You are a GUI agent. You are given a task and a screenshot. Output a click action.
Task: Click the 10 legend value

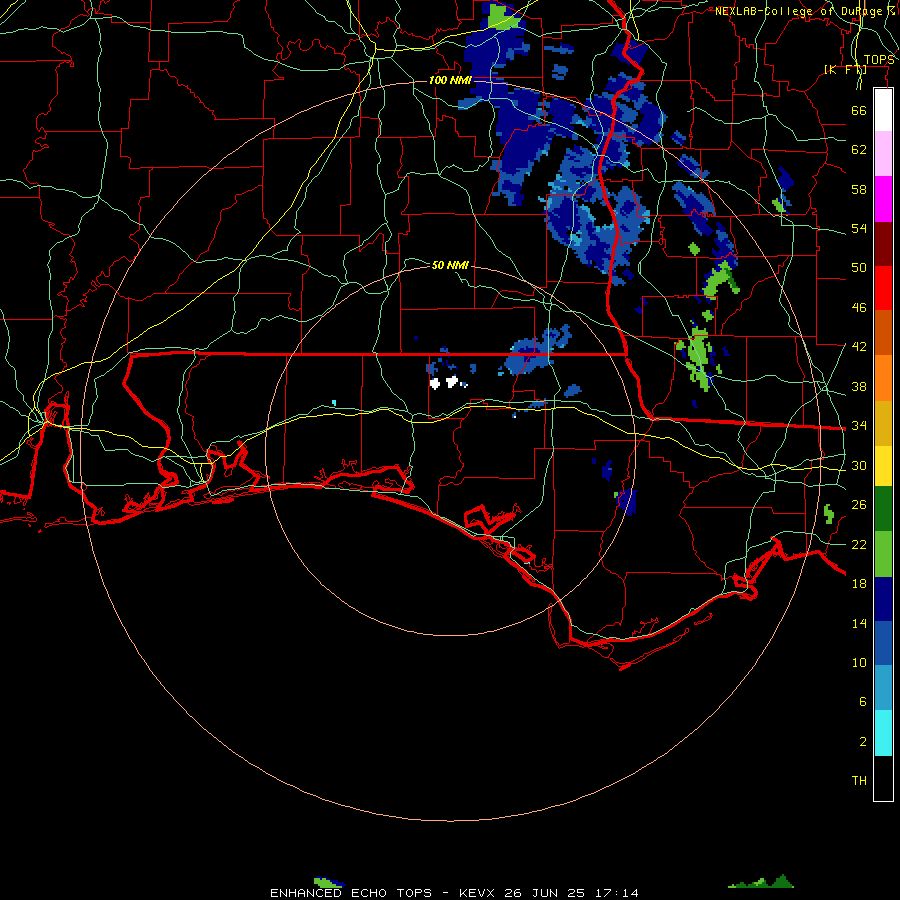click(859, 662)
